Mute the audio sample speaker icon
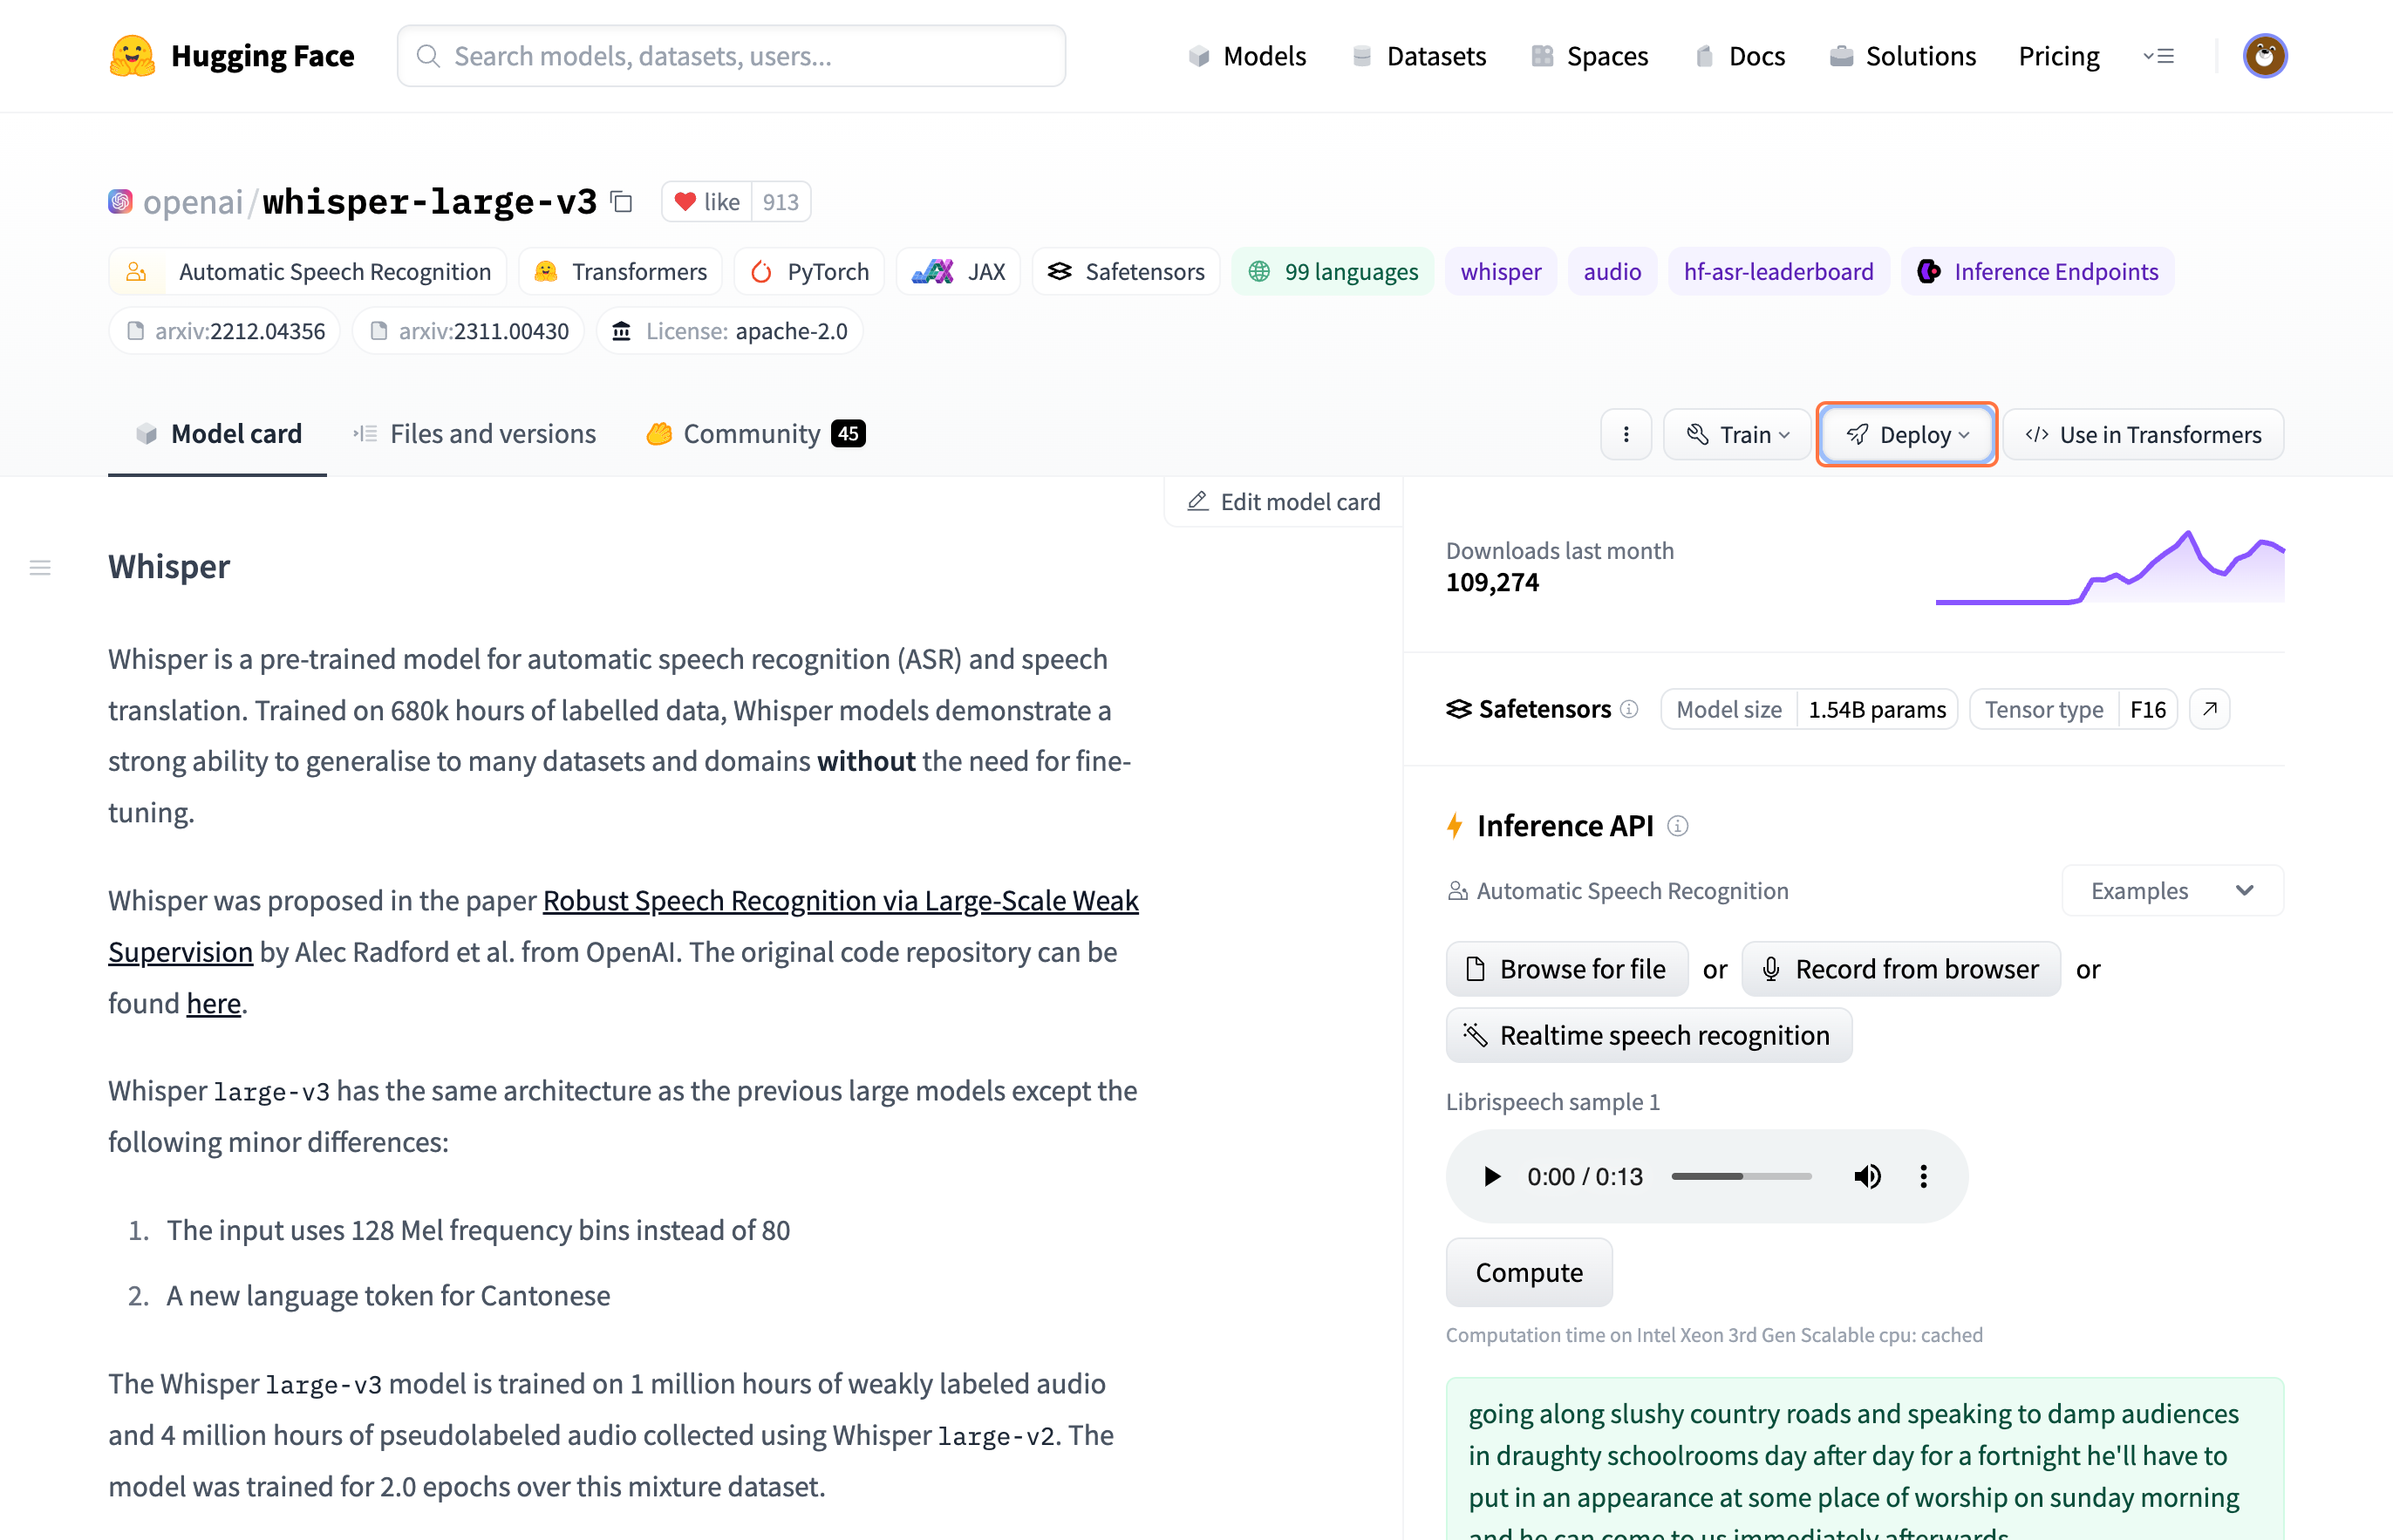The image size is (2393, 1540). (1866, 1176)
